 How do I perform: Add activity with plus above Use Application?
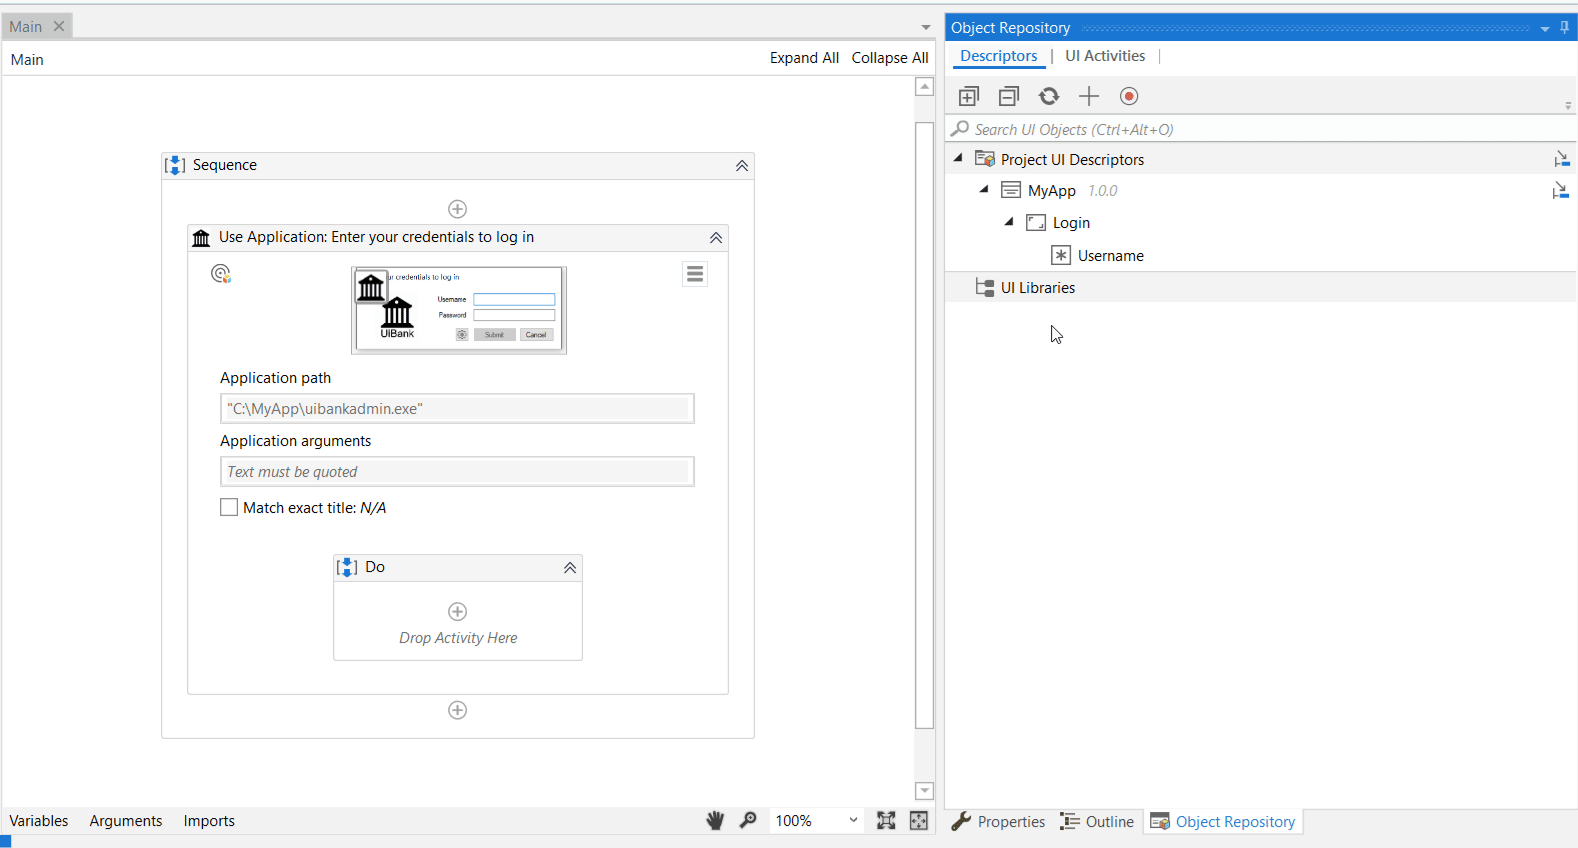pos(458,209)
